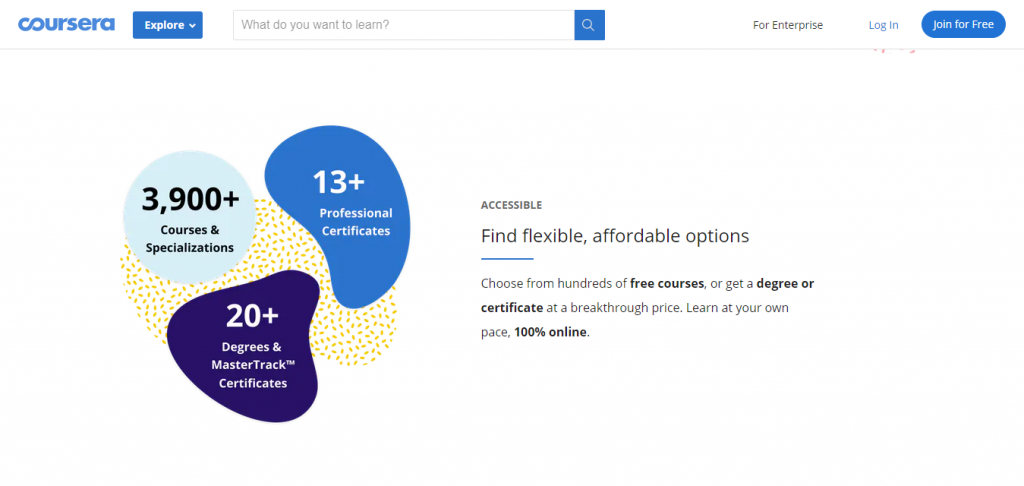The height and width of the screenshot is (486, 1024).
Task: Open the For Enterprise link
Action: [x=787, y=25]
